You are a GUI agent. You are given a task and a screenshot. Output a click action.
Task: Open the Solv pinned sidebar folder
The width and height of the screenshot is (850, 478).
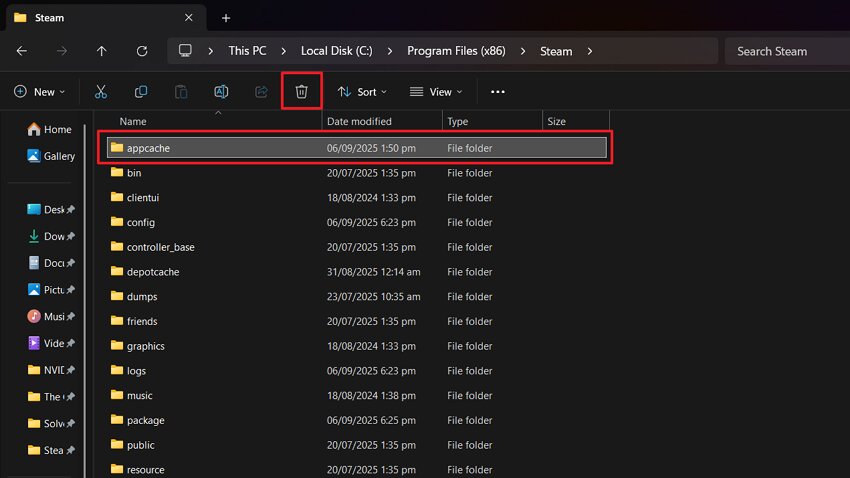click(x=51, y=423)
